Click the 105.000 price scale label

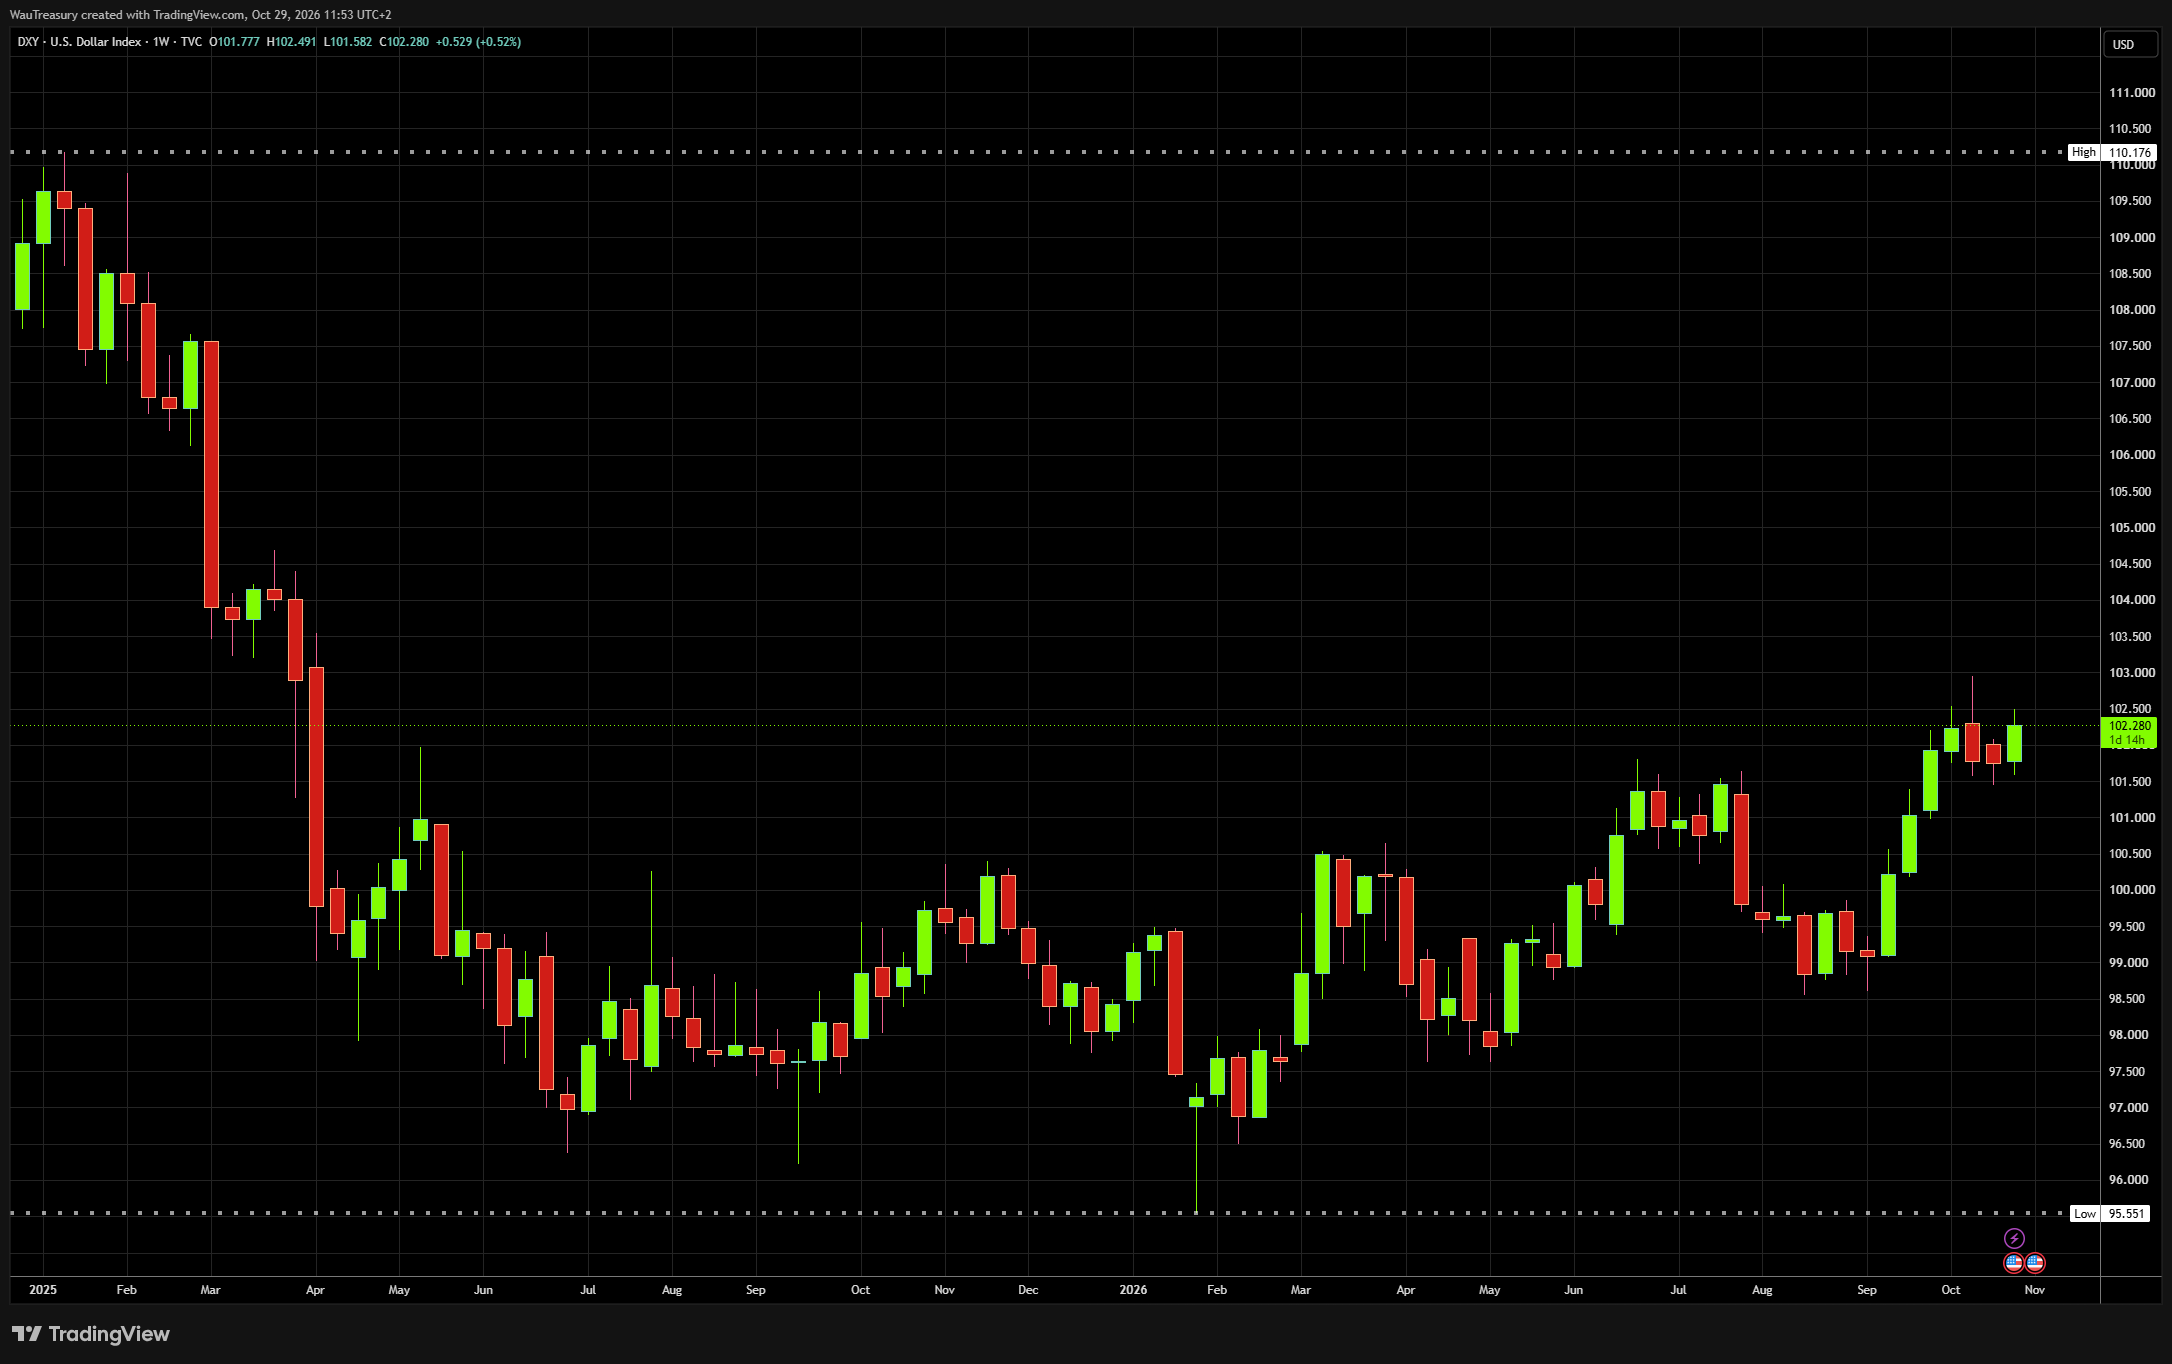pos(2132,528)
